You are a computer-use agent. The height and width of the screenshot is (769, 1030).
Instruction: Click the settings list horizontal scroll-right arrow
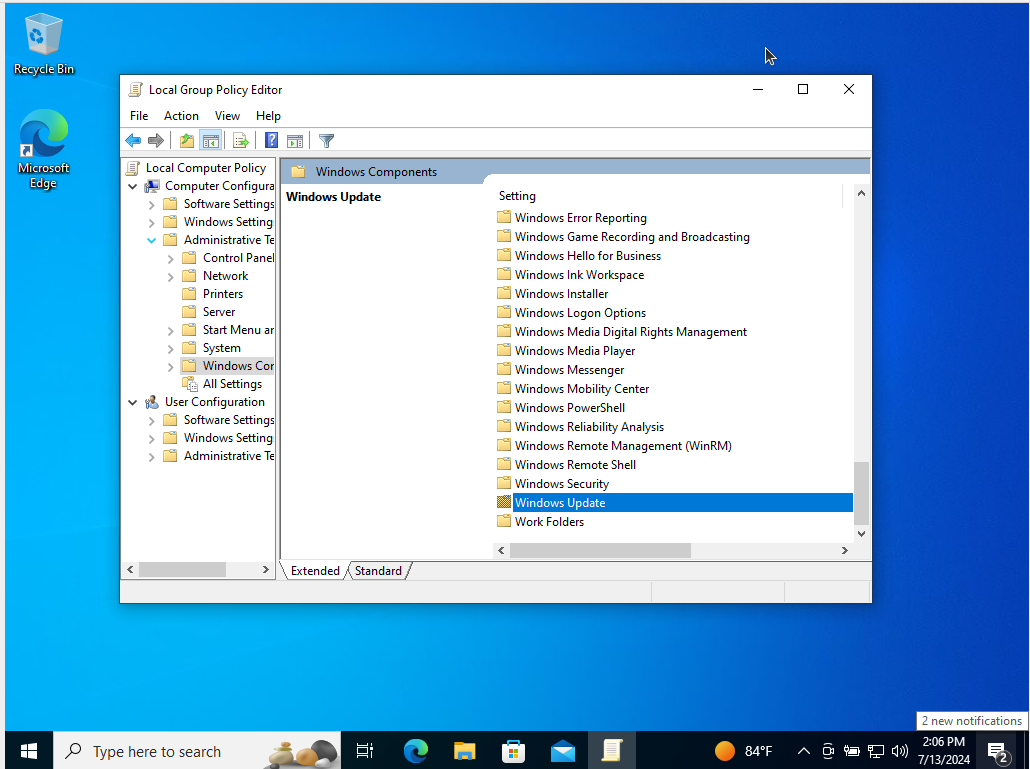point(845,550)
